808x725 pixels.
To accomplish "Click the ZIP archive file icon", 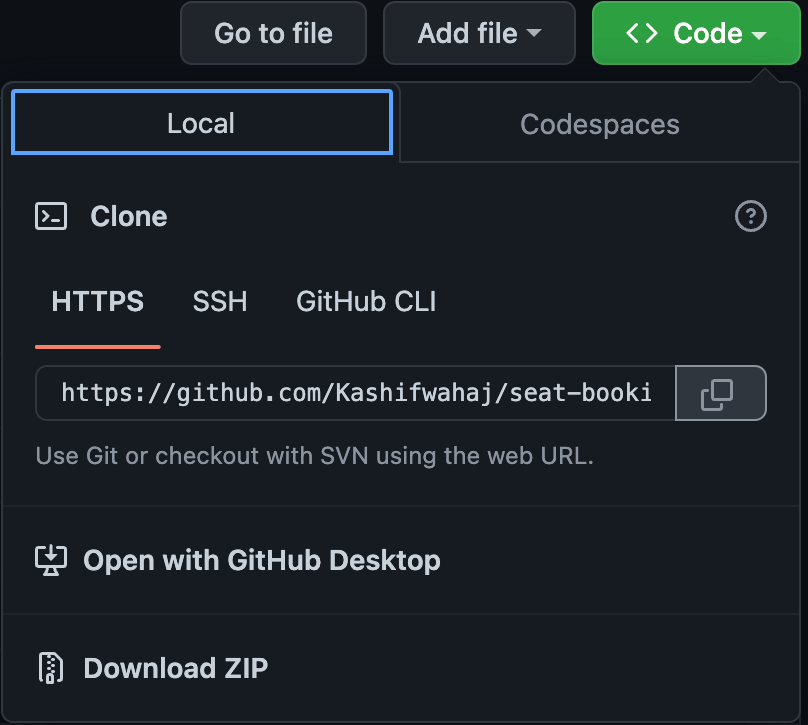I will tap(51, 667).
